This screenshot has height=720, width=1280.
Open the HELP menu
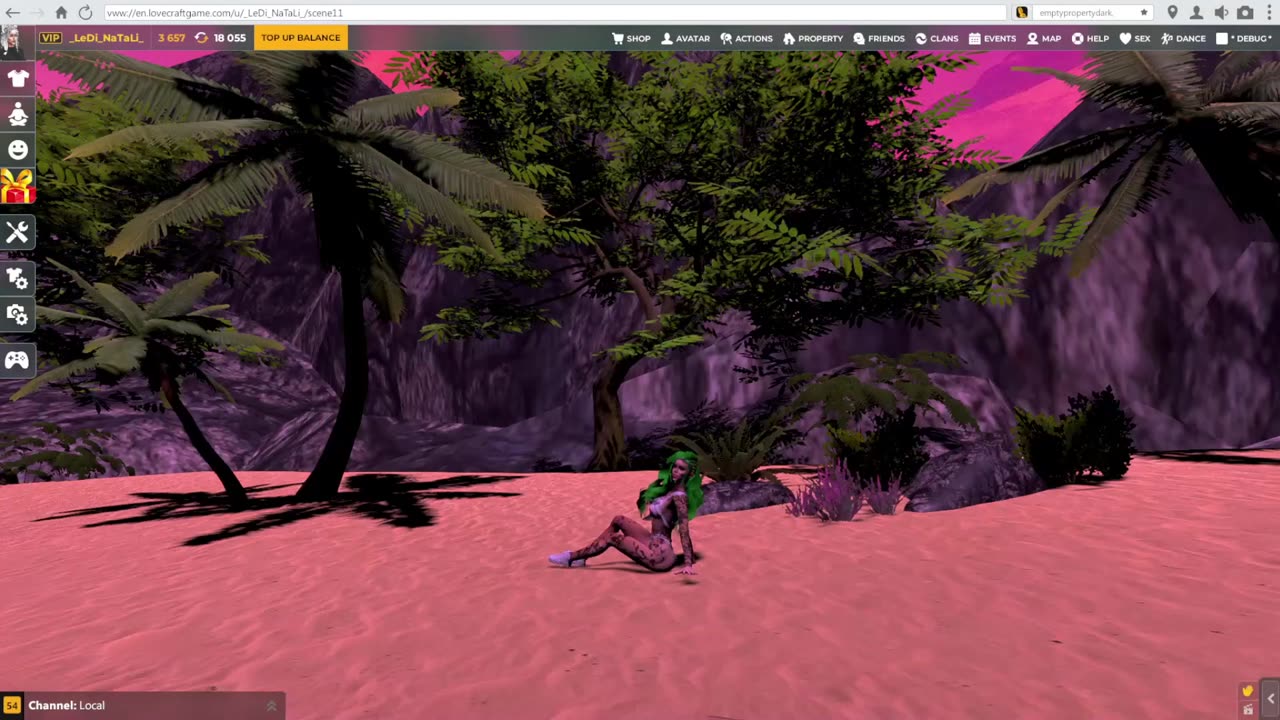coord(1090,38)
